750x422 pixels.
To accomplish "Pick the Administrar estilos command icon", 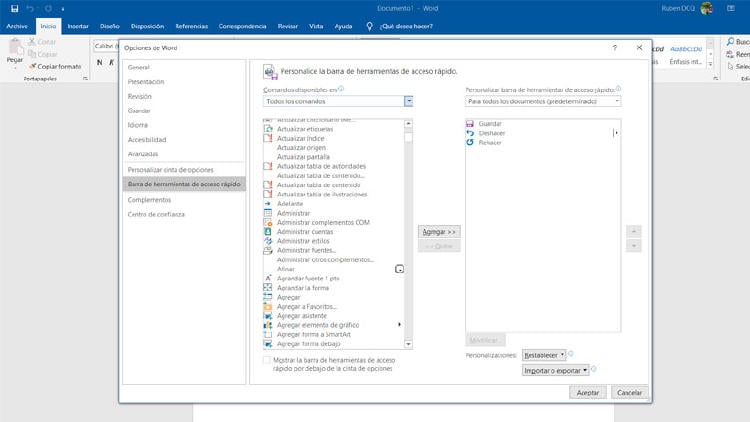I will coord(267,241).
